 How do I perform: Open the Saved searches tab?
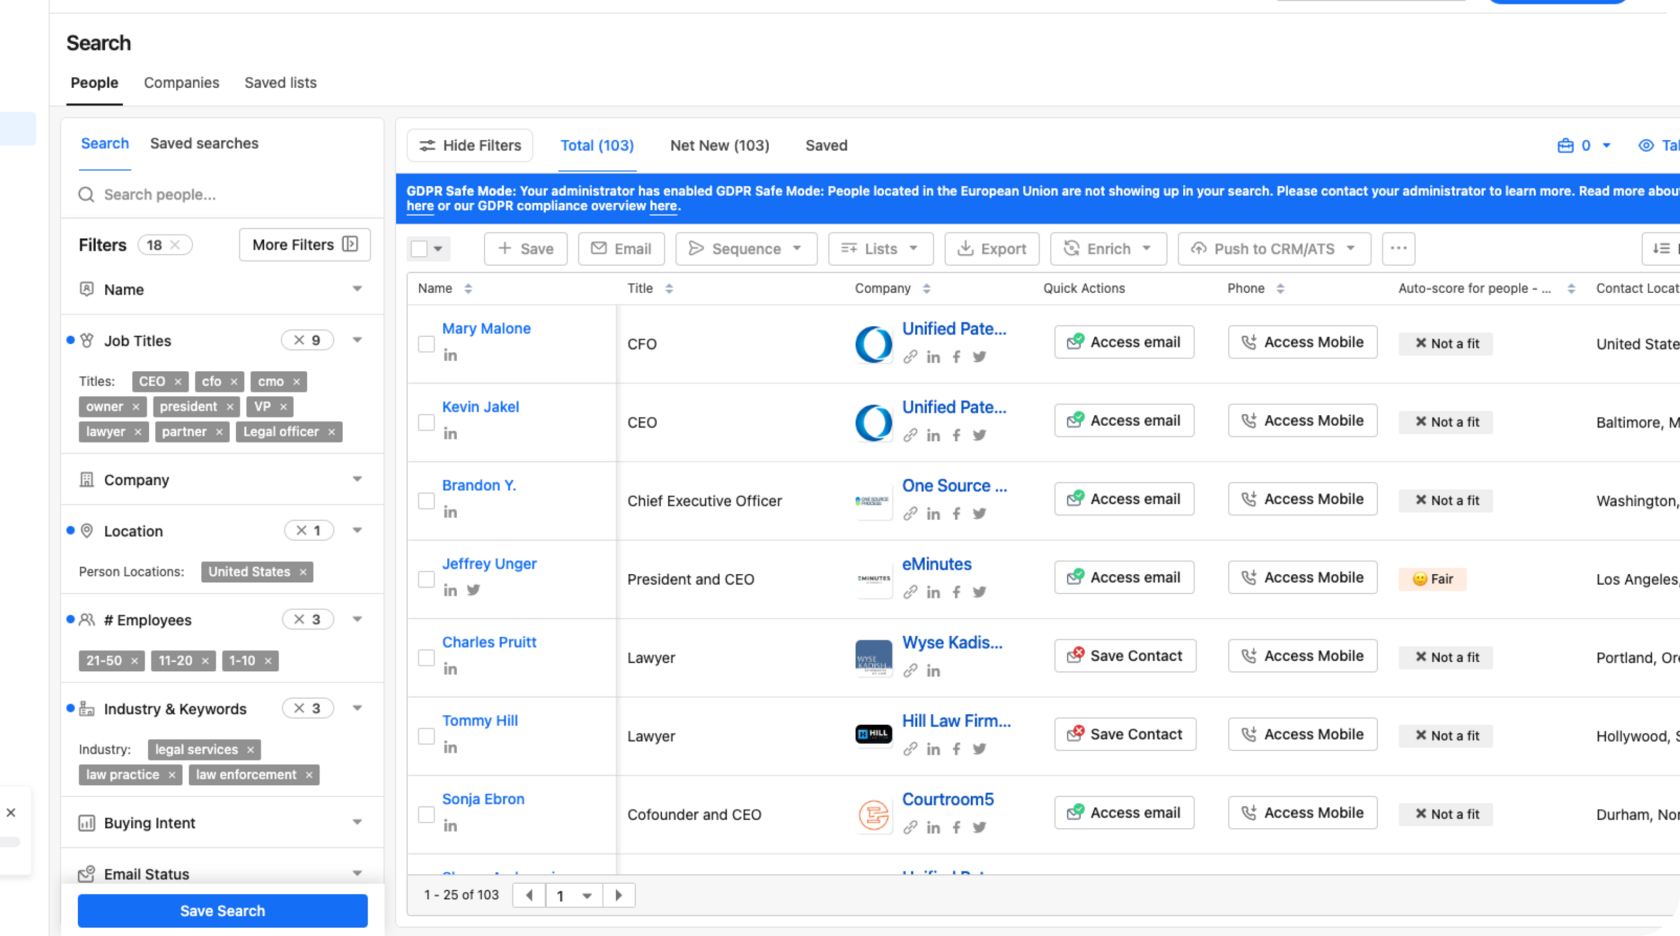(x=204, y=143)
